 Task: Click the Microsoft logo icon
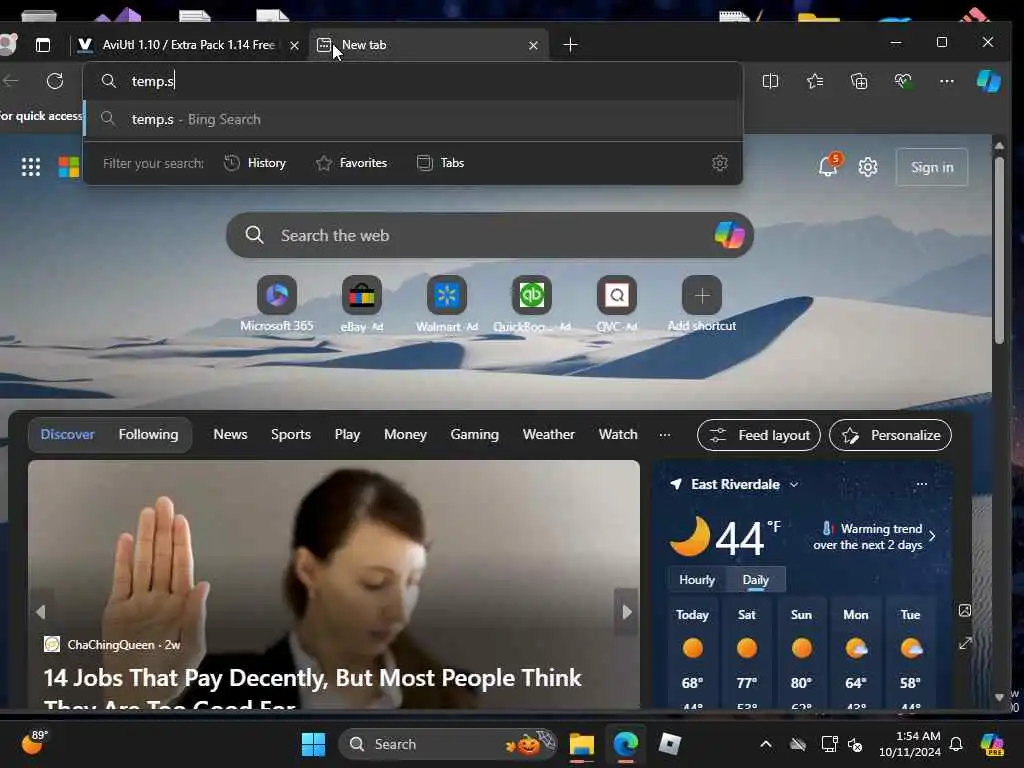[x=69, y=167]
